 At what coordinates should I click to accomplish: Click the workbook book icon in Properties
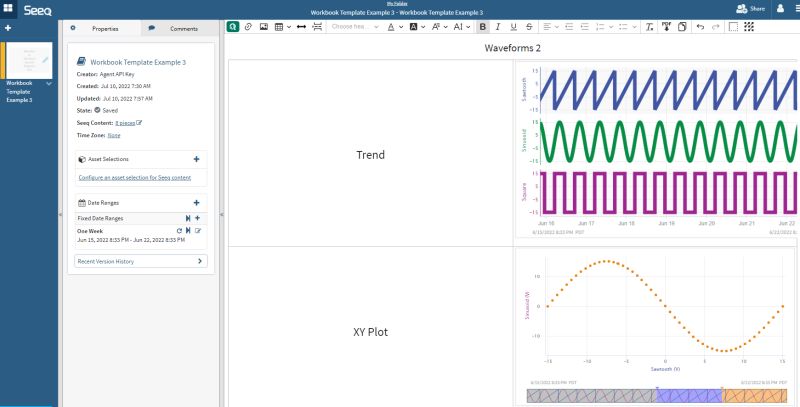(x=81, y=62)
